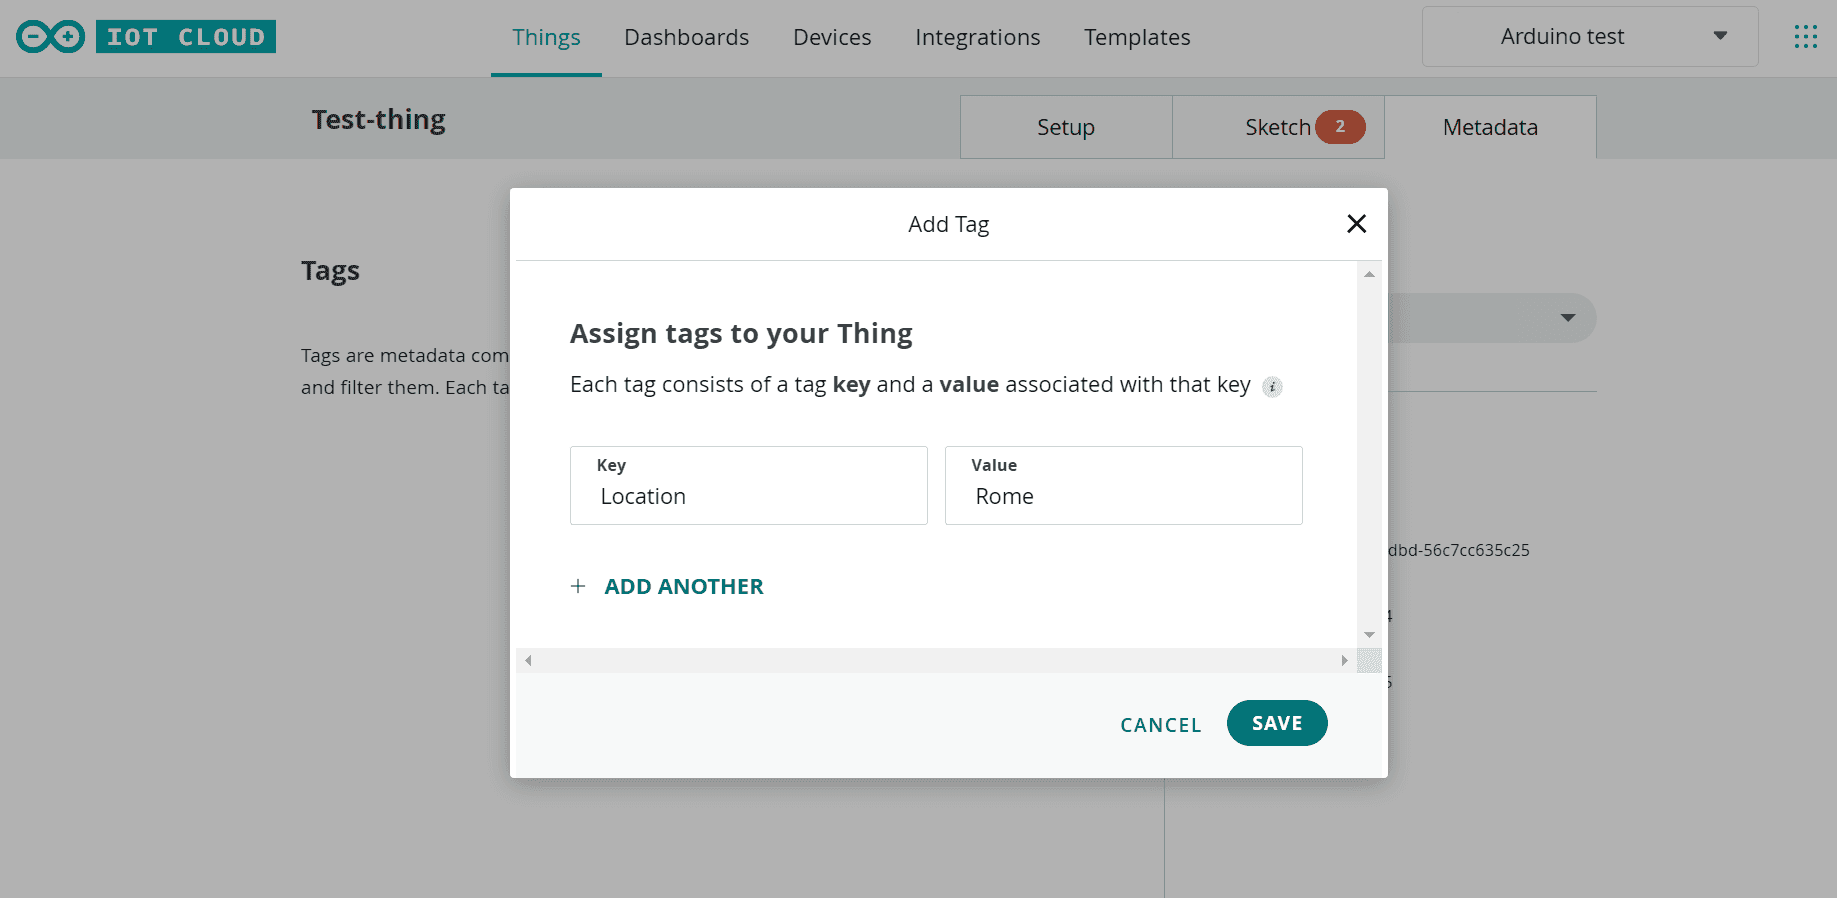The width and height of the screenshot is (1837, 898).
Task: Open the Devices page
Action: click(832, 38)
